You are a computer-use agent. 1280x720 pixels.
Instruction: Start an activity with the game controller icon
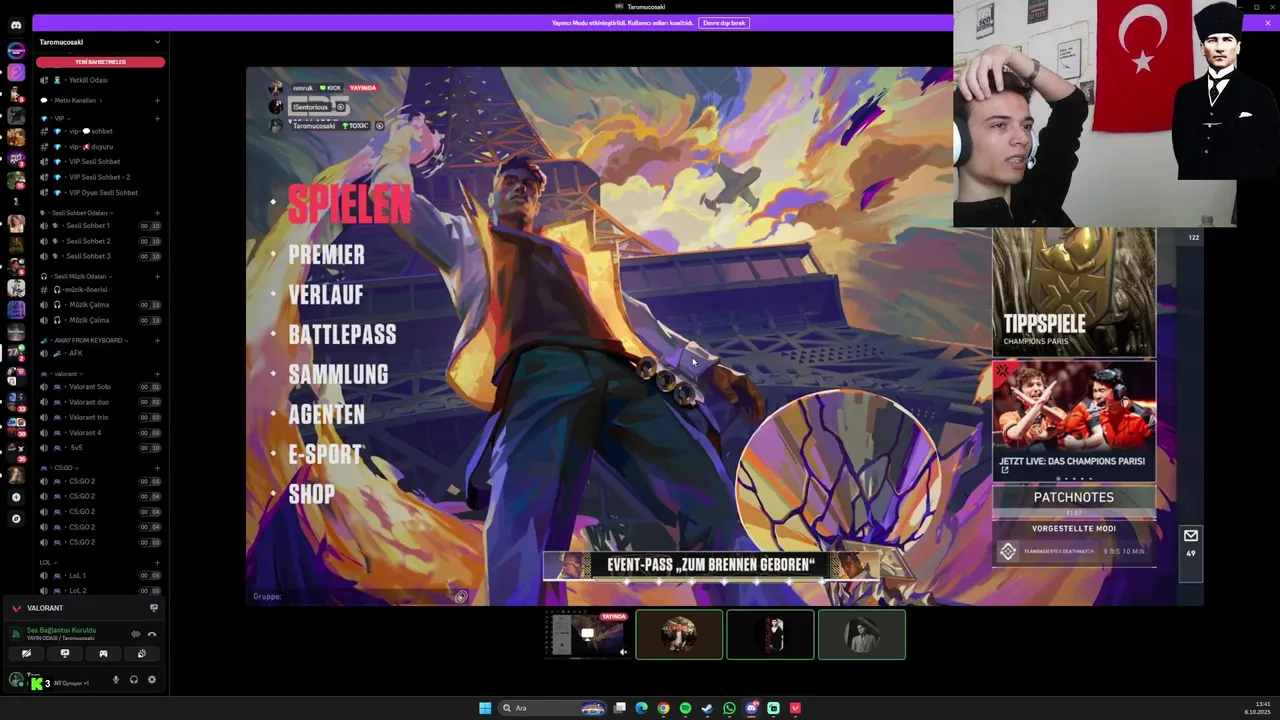coord(103,653)
